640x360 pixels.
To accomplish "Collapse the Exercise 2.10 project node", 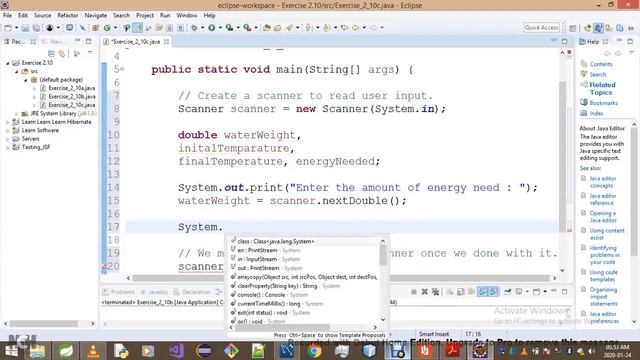I will click(x=7, y=63).
